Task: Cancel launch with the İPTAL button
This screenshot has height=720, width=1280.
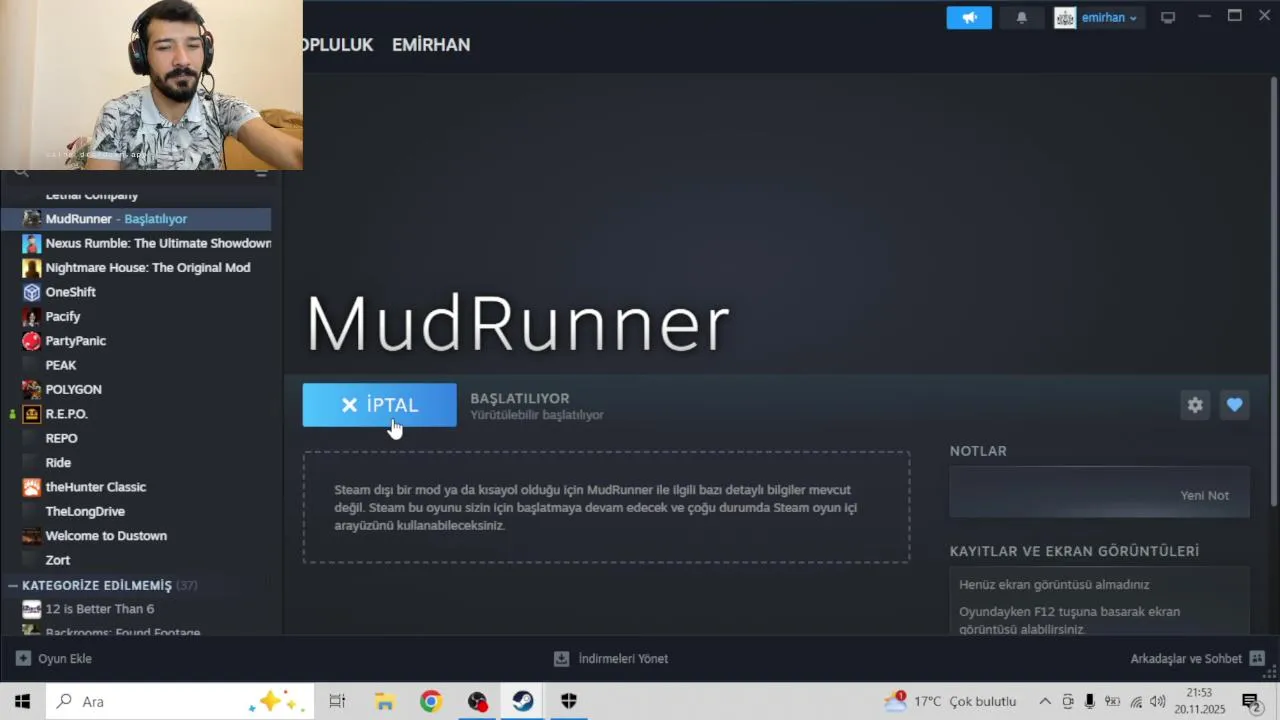Action: (380, 405)
